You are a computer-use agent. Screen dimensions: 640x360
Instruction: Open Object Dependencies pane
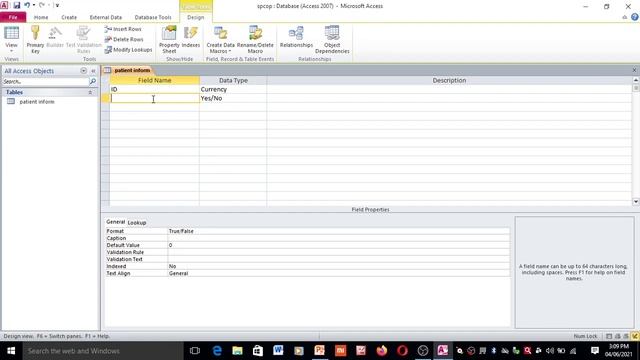(332, 39)
